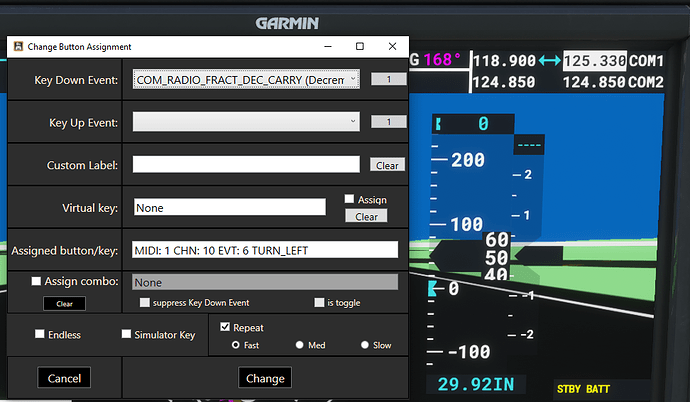This screenshot has width=690, height=402.
Task: Clear the Virtual key assignment
Action: pos(366,216)
